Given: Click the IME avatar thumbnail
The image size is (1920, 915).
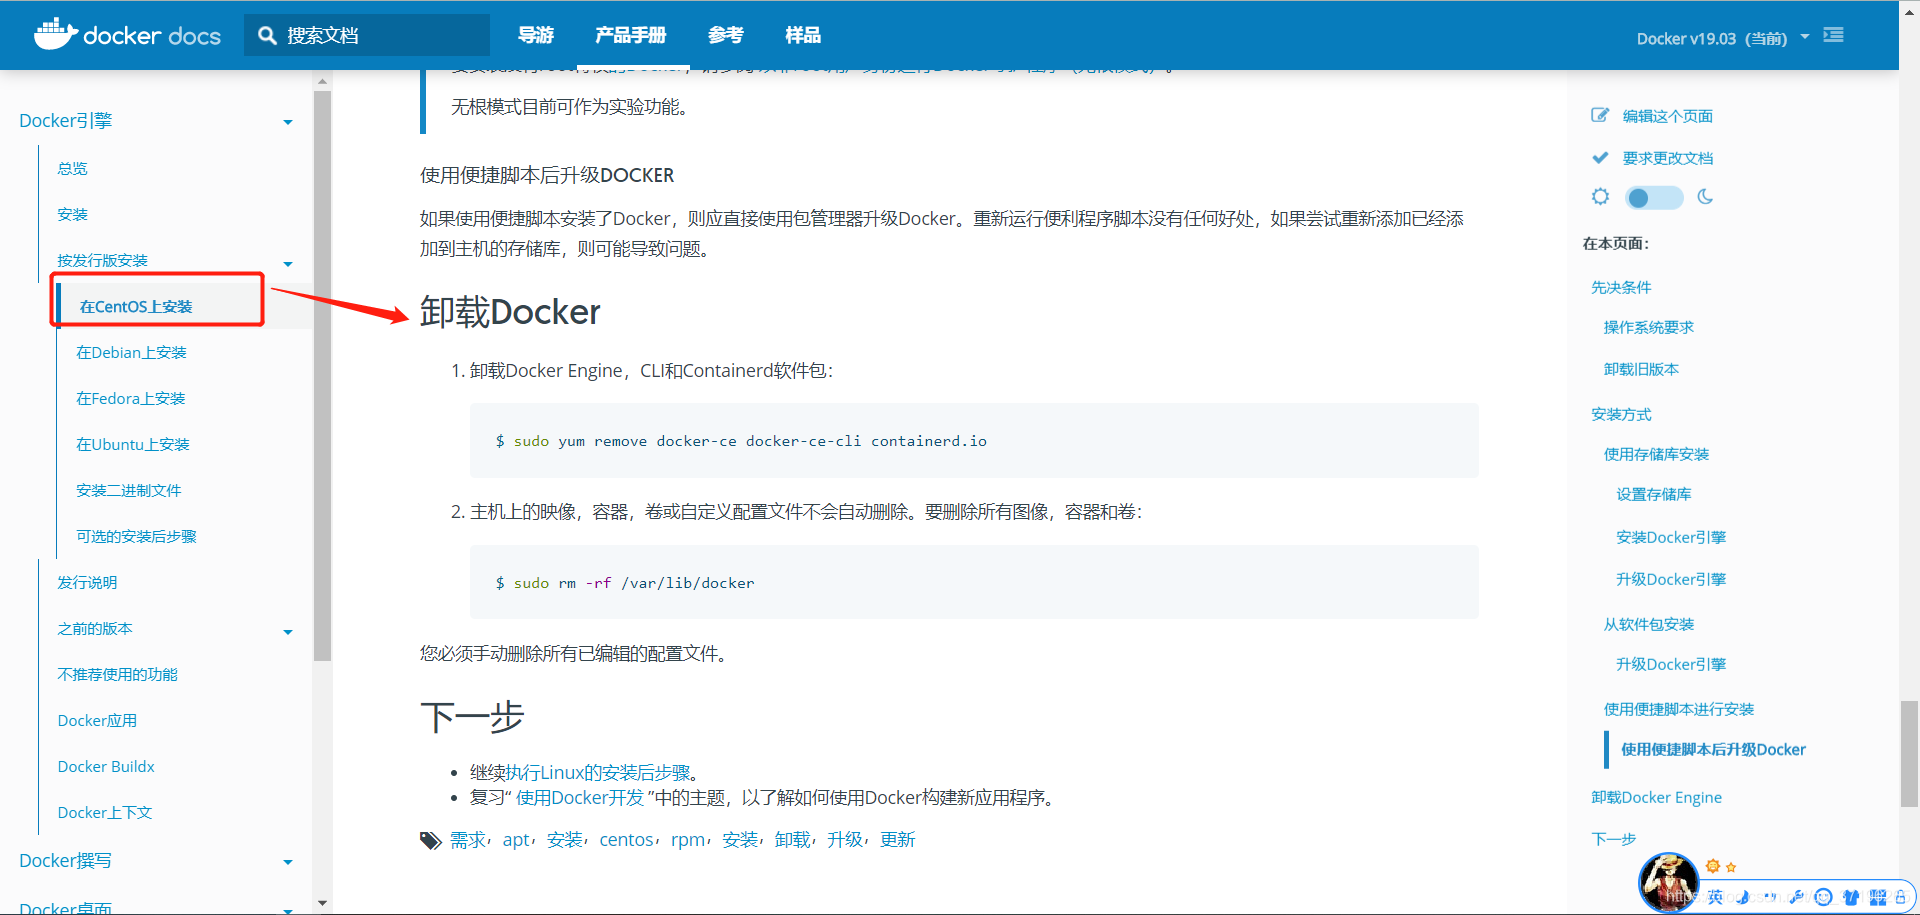Looking at the screenshot, I should (x=1669, y=882).
